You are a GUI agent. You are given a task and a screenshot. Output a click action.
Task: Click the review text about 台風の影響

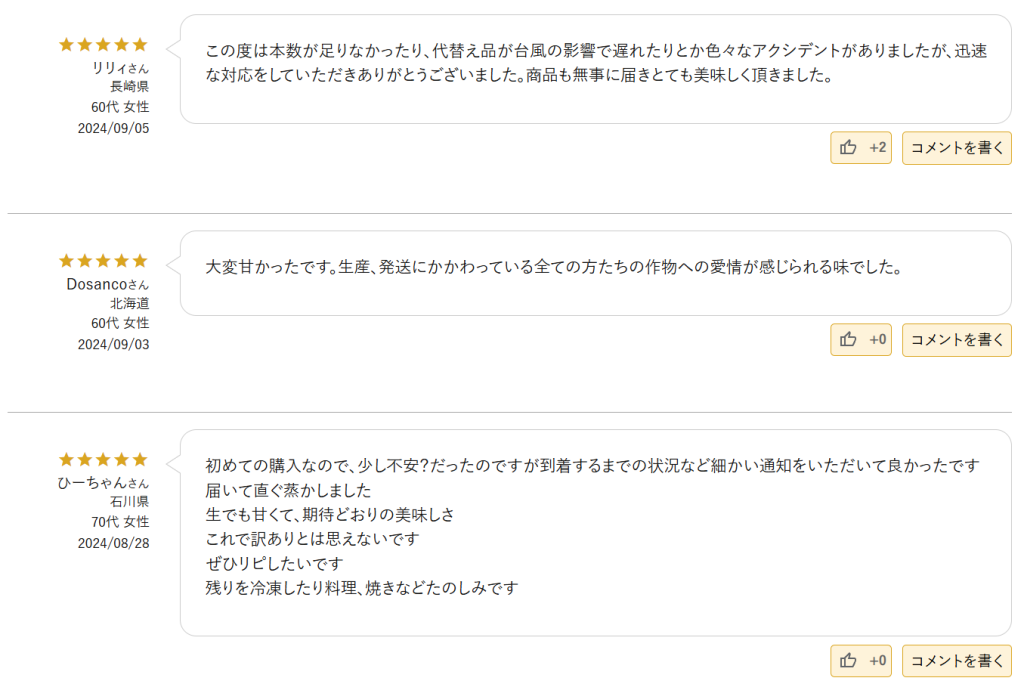[596, 63]
